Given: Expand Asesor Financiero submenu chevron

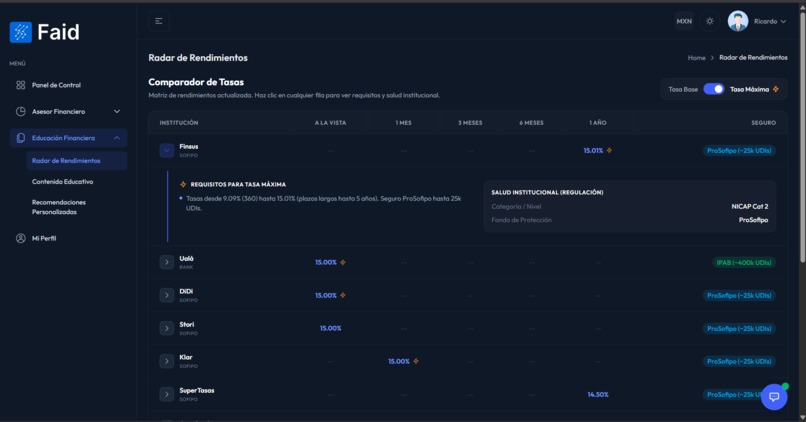Looking at the screenshot, I should (x=117, y=112).
